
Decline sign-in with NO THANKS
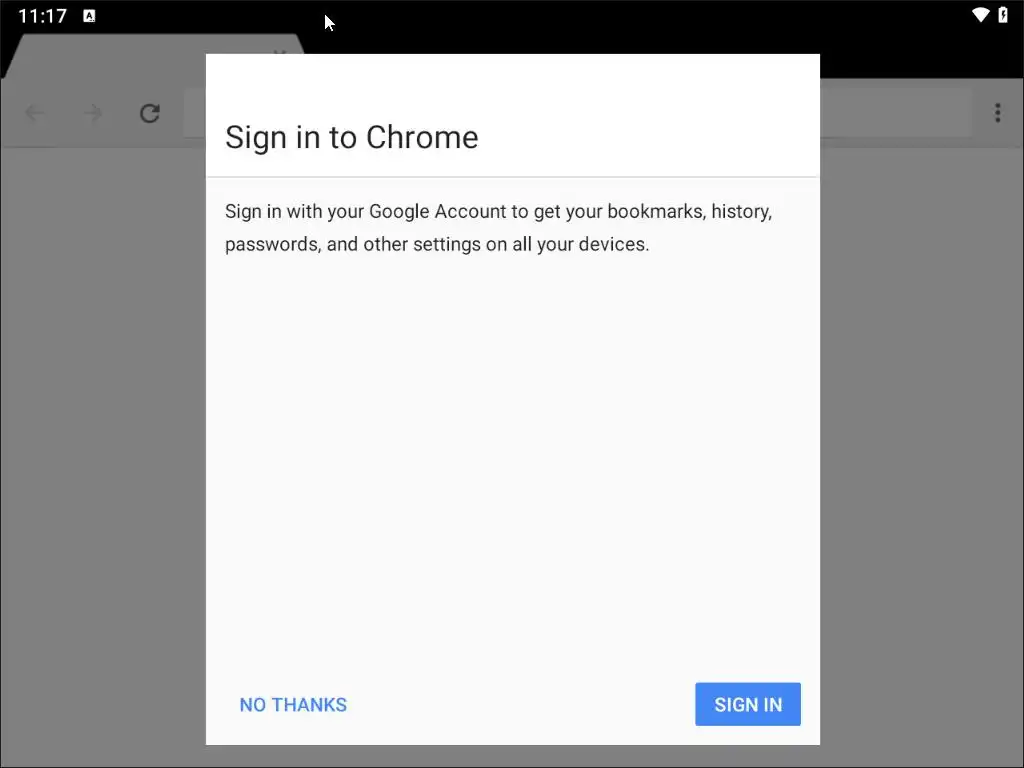tap(293, 705)
